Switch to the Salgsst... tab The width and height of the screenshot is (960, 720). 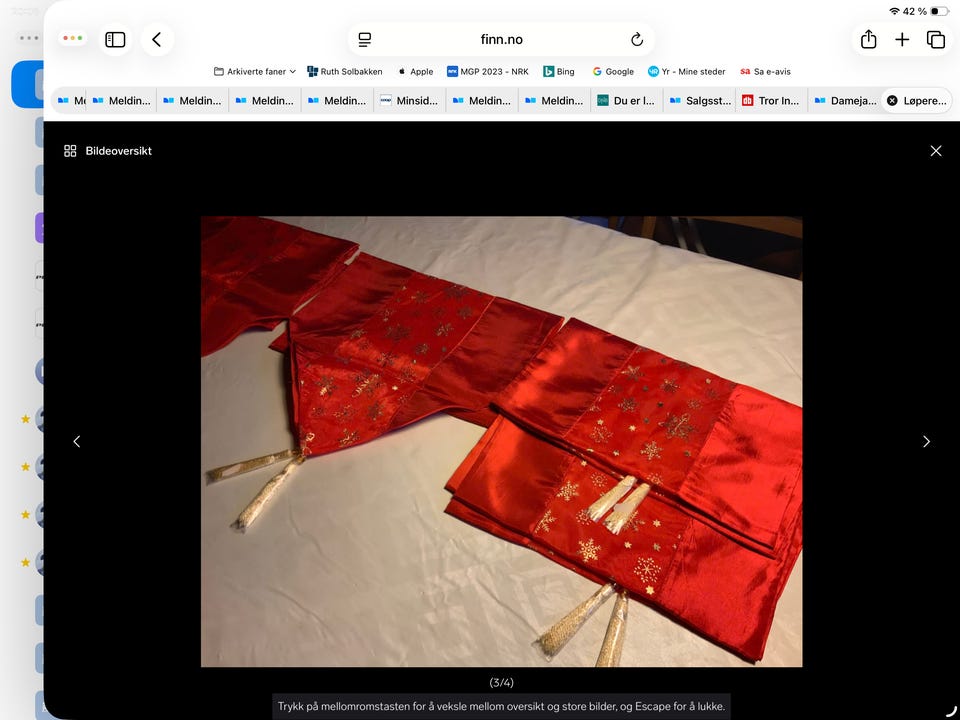point(700,100)
